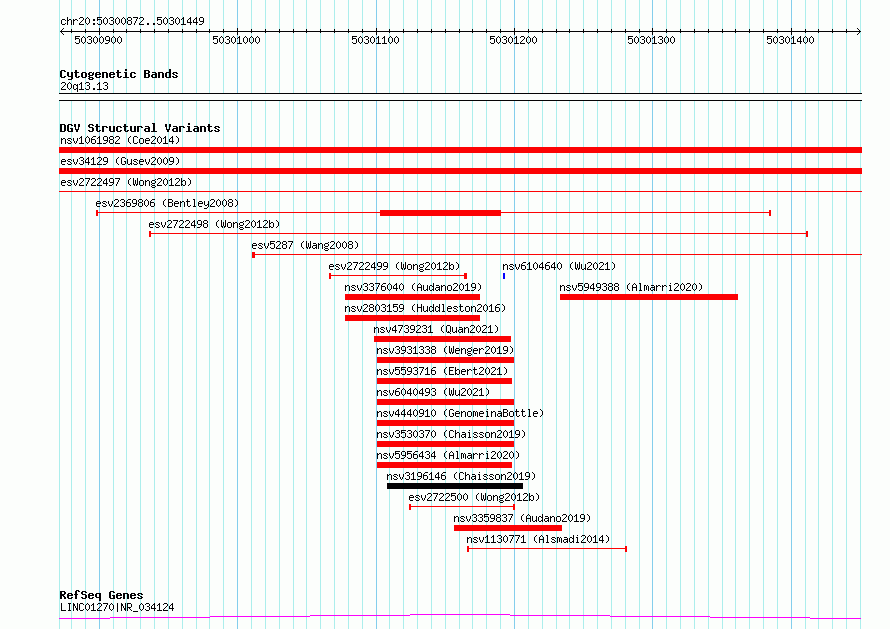Select the 20q13.13 band label
Screen dimensions: 890x629
[84, 86]
